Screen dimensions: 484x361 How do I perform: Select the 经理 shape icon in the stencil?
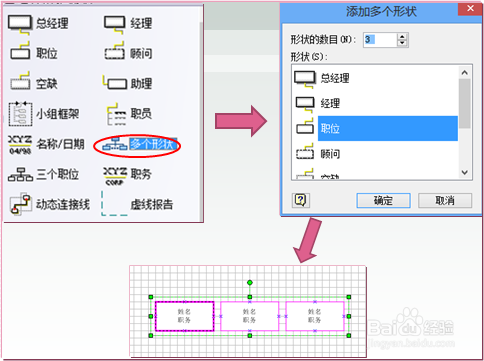(115, 24)
